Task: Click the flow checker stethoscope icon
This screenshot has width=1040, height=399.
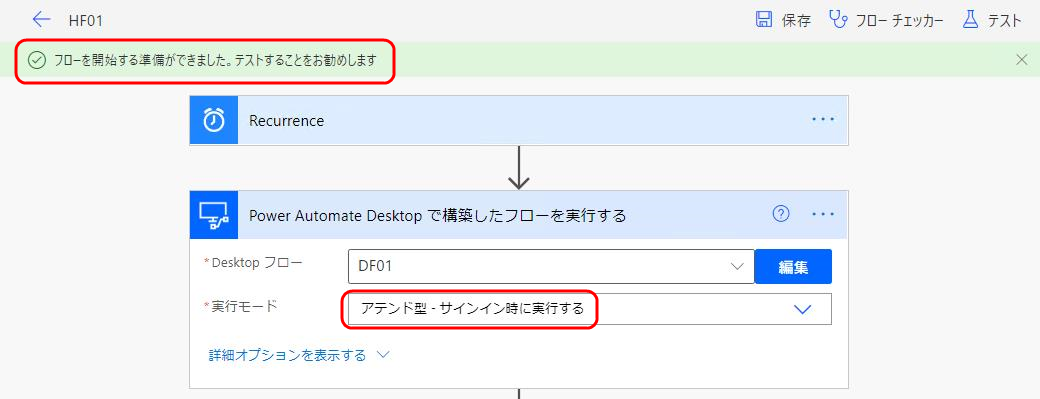Action: click(838, 20)
